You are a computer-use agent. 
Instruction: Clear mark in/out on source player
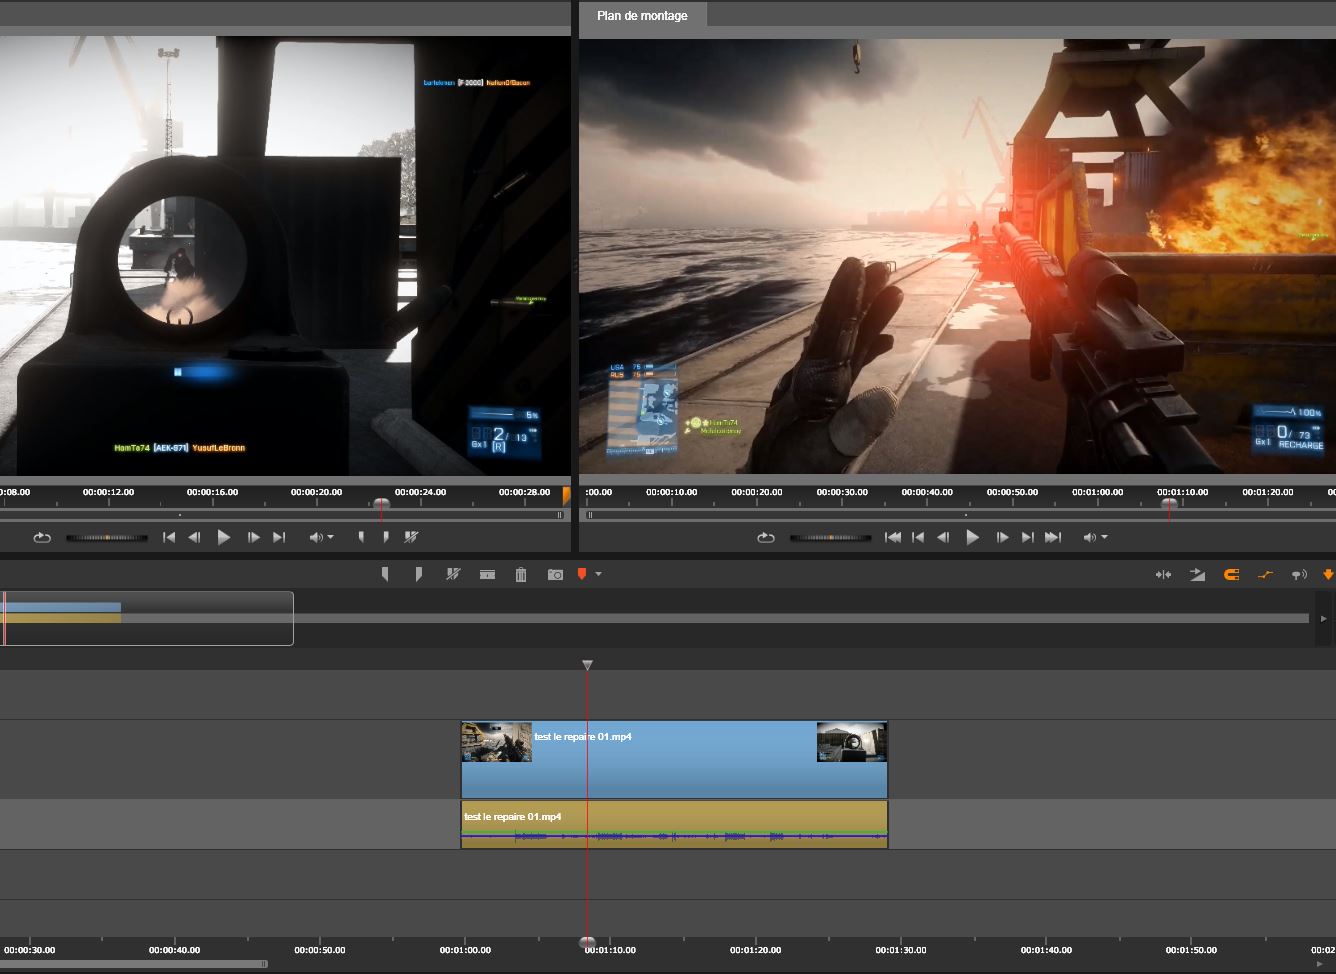tap(411, 537)
